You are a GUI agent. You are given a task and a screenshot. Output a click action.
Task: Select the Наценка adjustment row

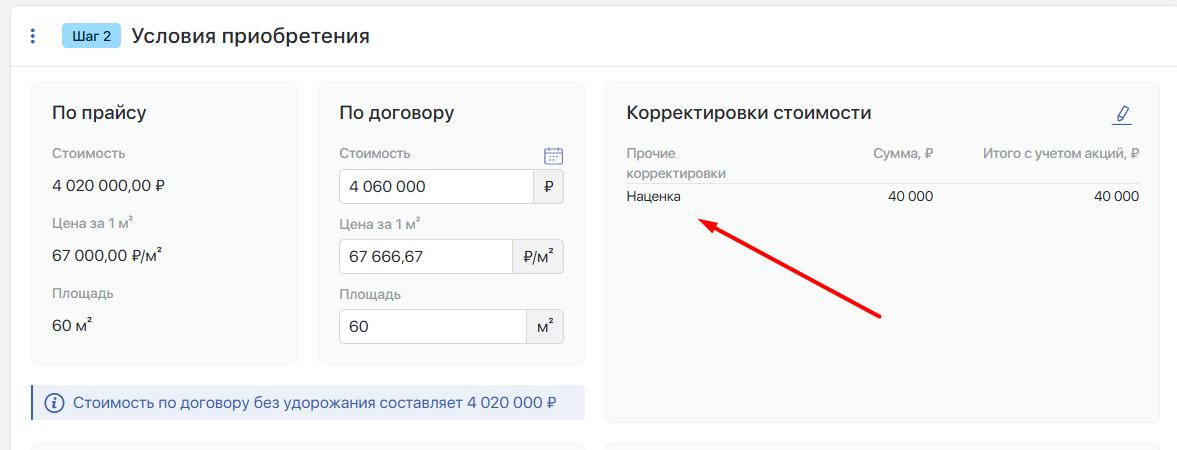[654, 197]
